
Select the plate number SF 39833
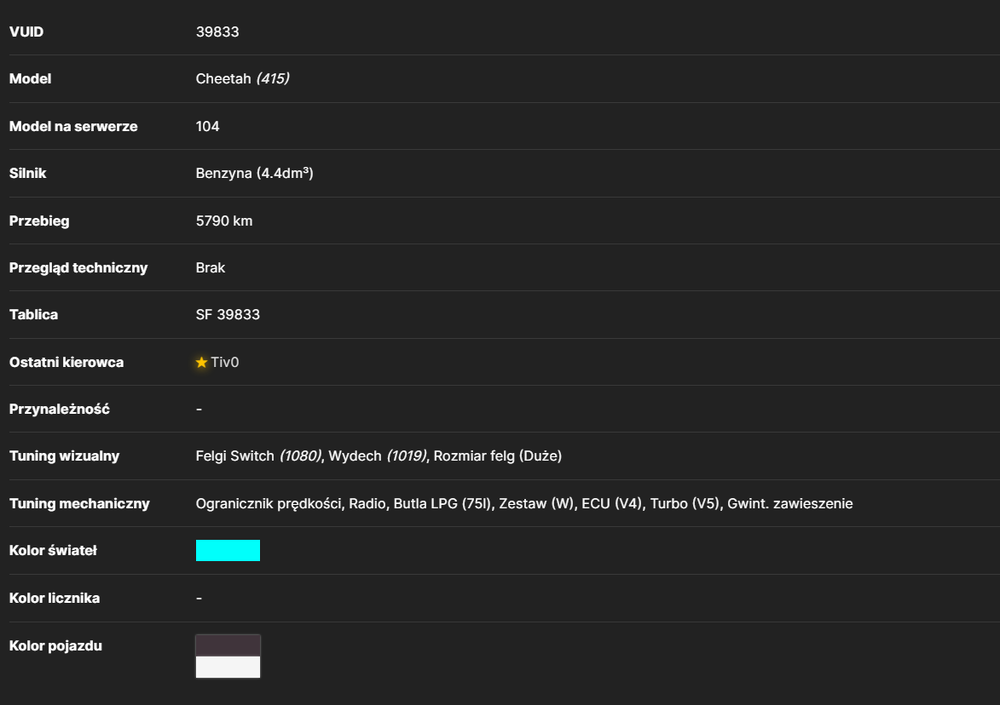(228, 315)
